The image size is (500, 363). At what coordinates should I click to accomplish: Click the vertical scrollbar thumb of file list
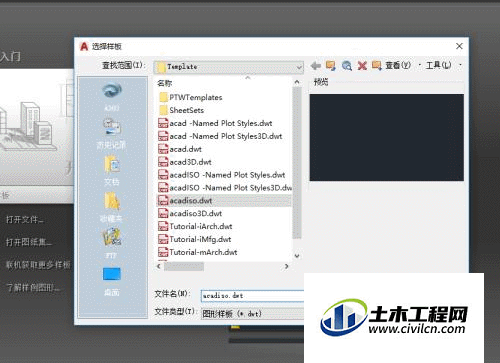point(297,163)
